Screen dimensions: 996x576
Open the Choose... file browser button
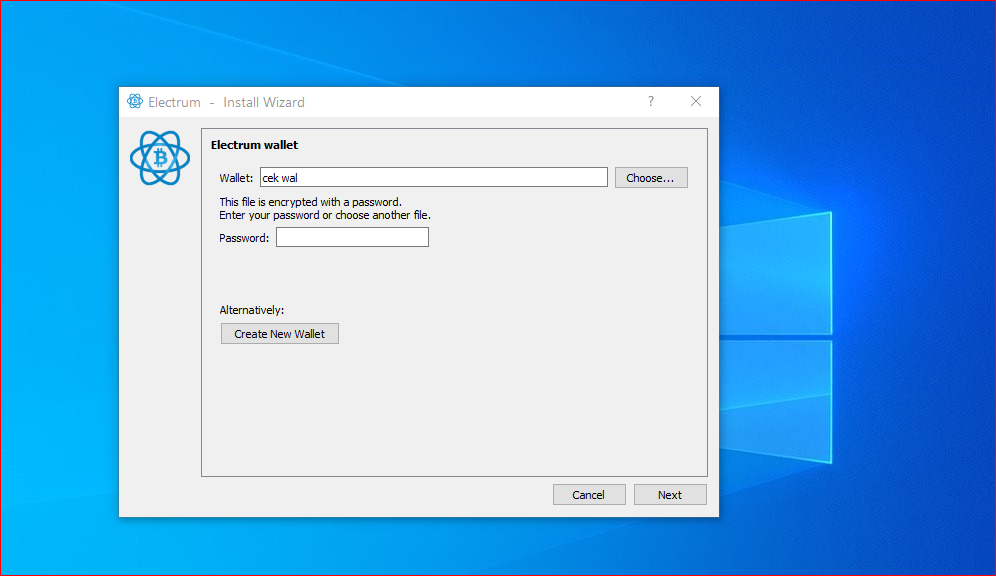(x=650, y=178)
